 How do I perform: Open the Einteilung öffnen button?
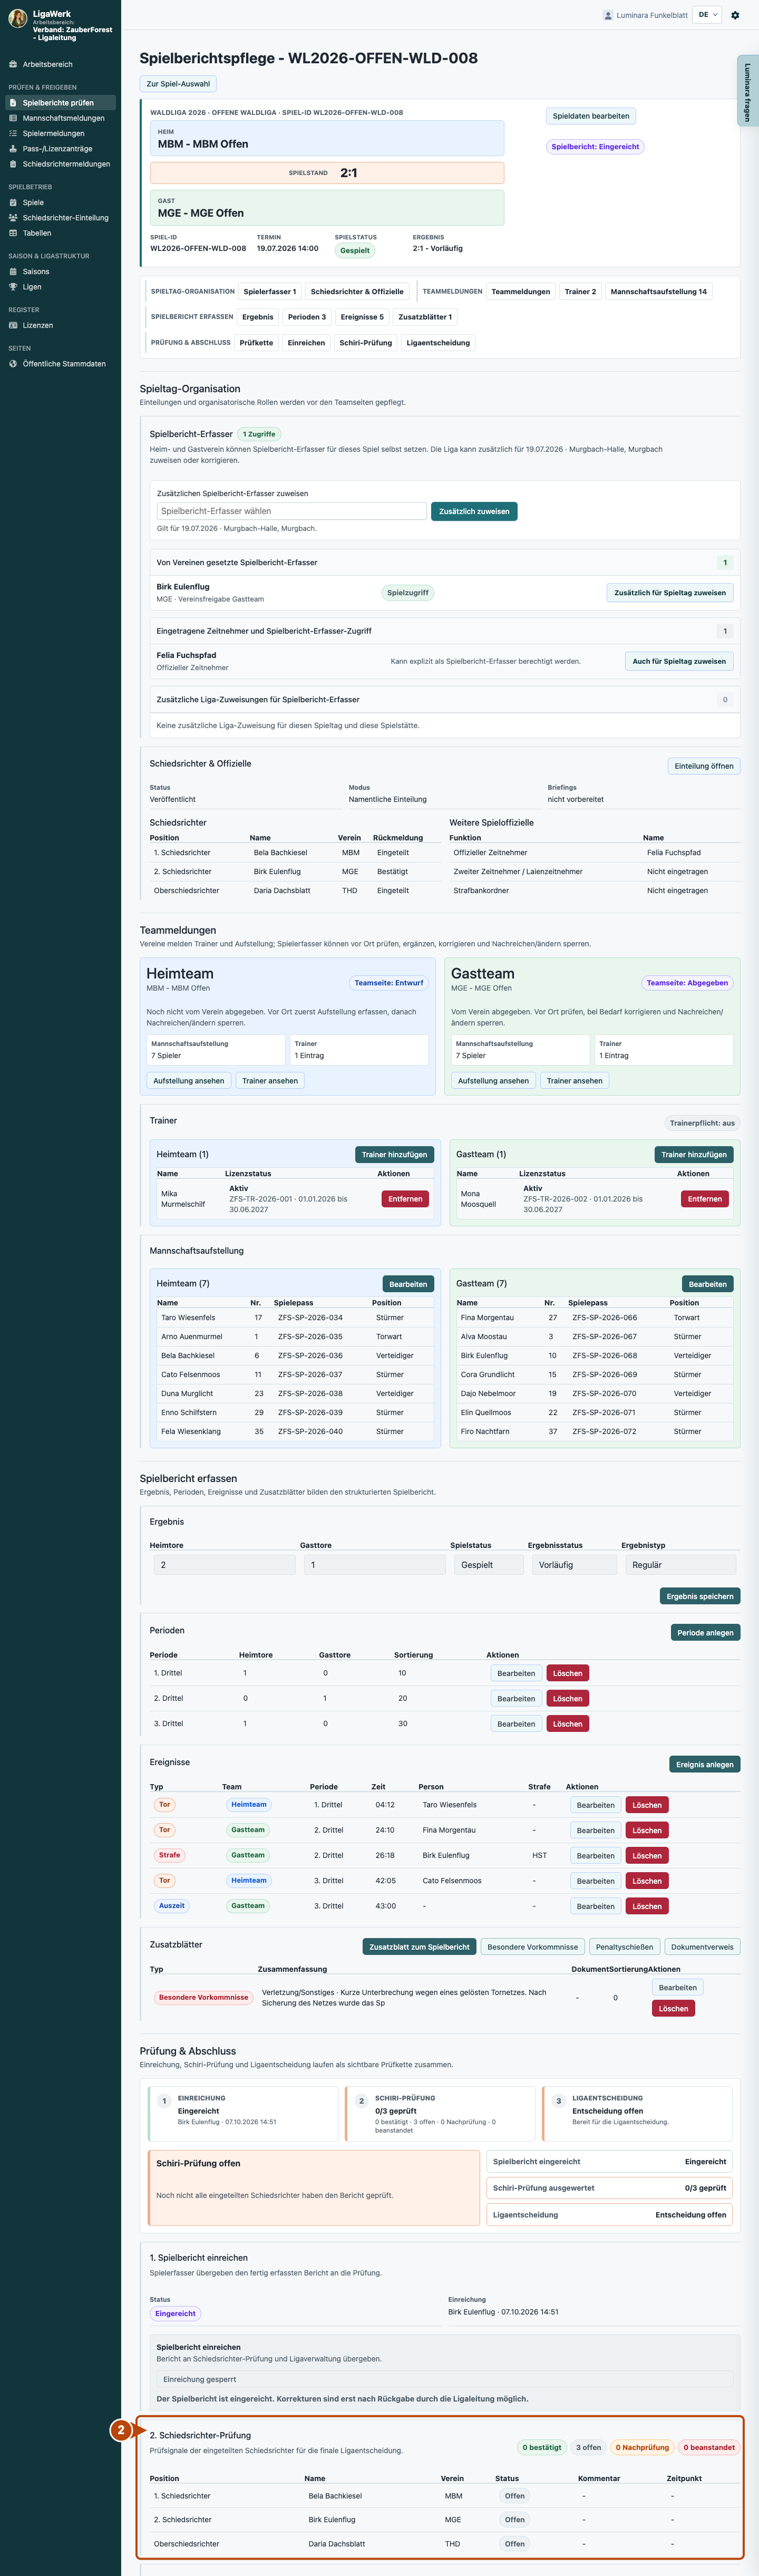[704, 766]
